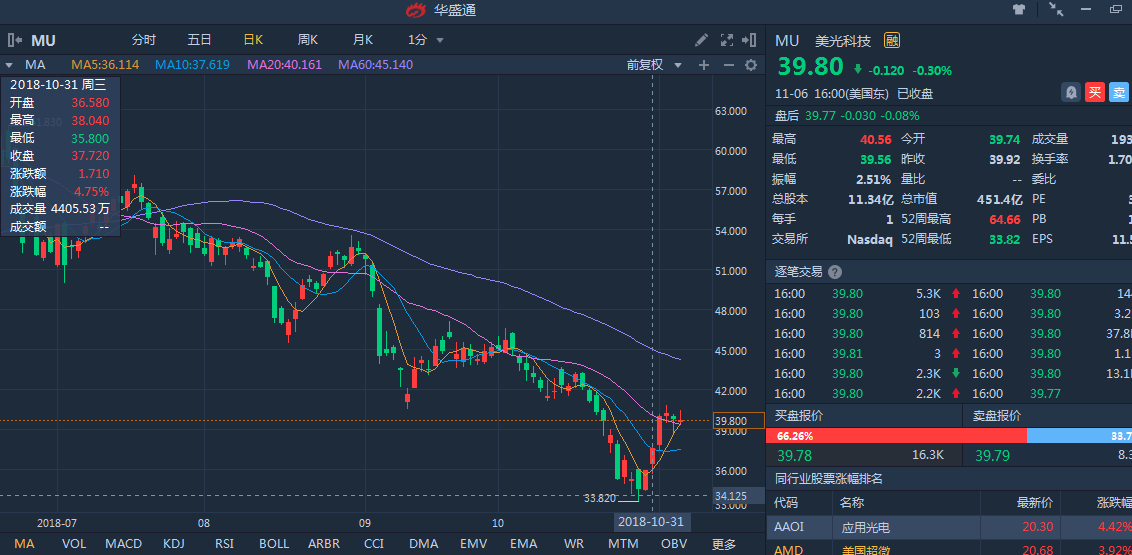The image size is (1132, 555).
Task: Click the green down arrow on the 2.3K trade row
Action: click(x=956, y=373)
